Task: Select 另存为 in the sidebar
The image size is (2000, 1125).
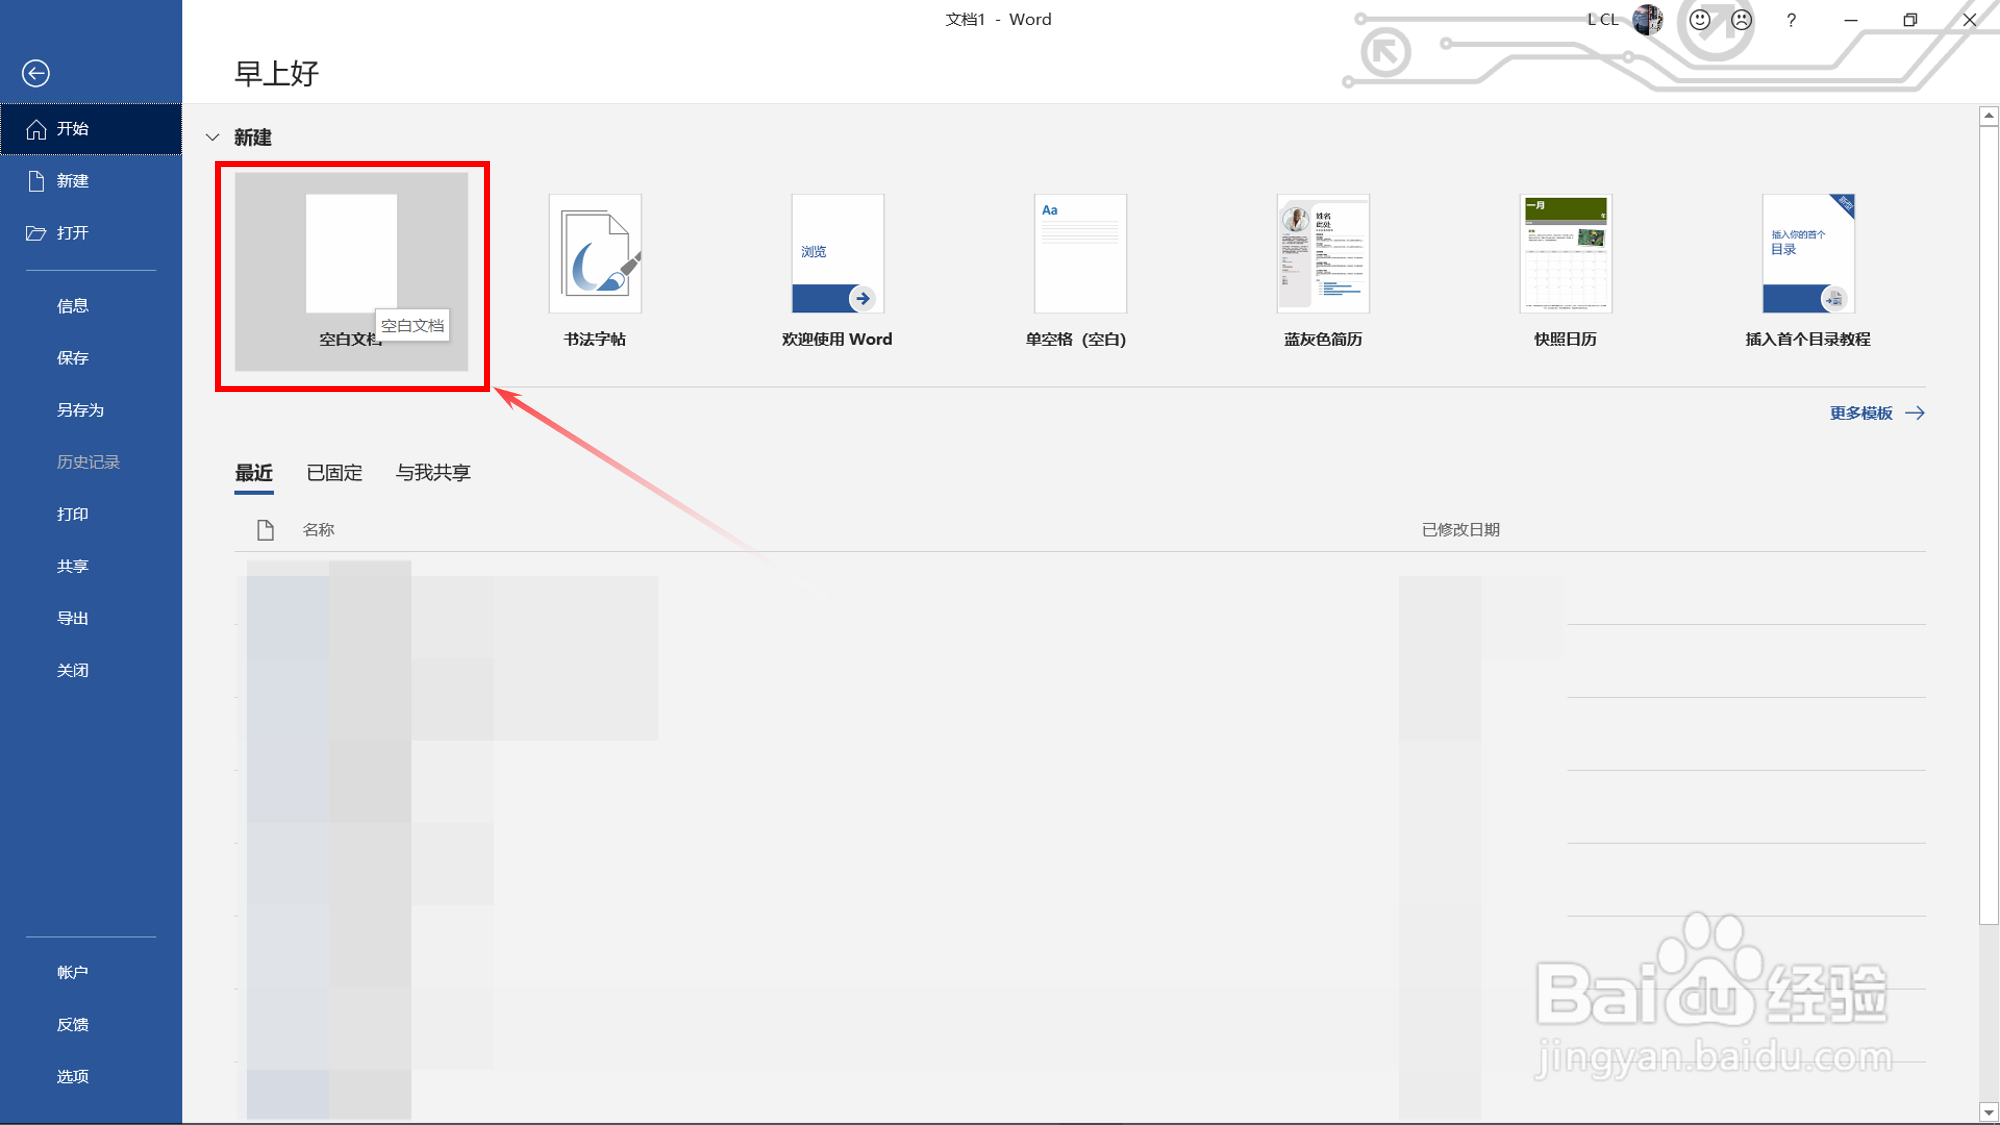Action: click(x=80, y=410)
